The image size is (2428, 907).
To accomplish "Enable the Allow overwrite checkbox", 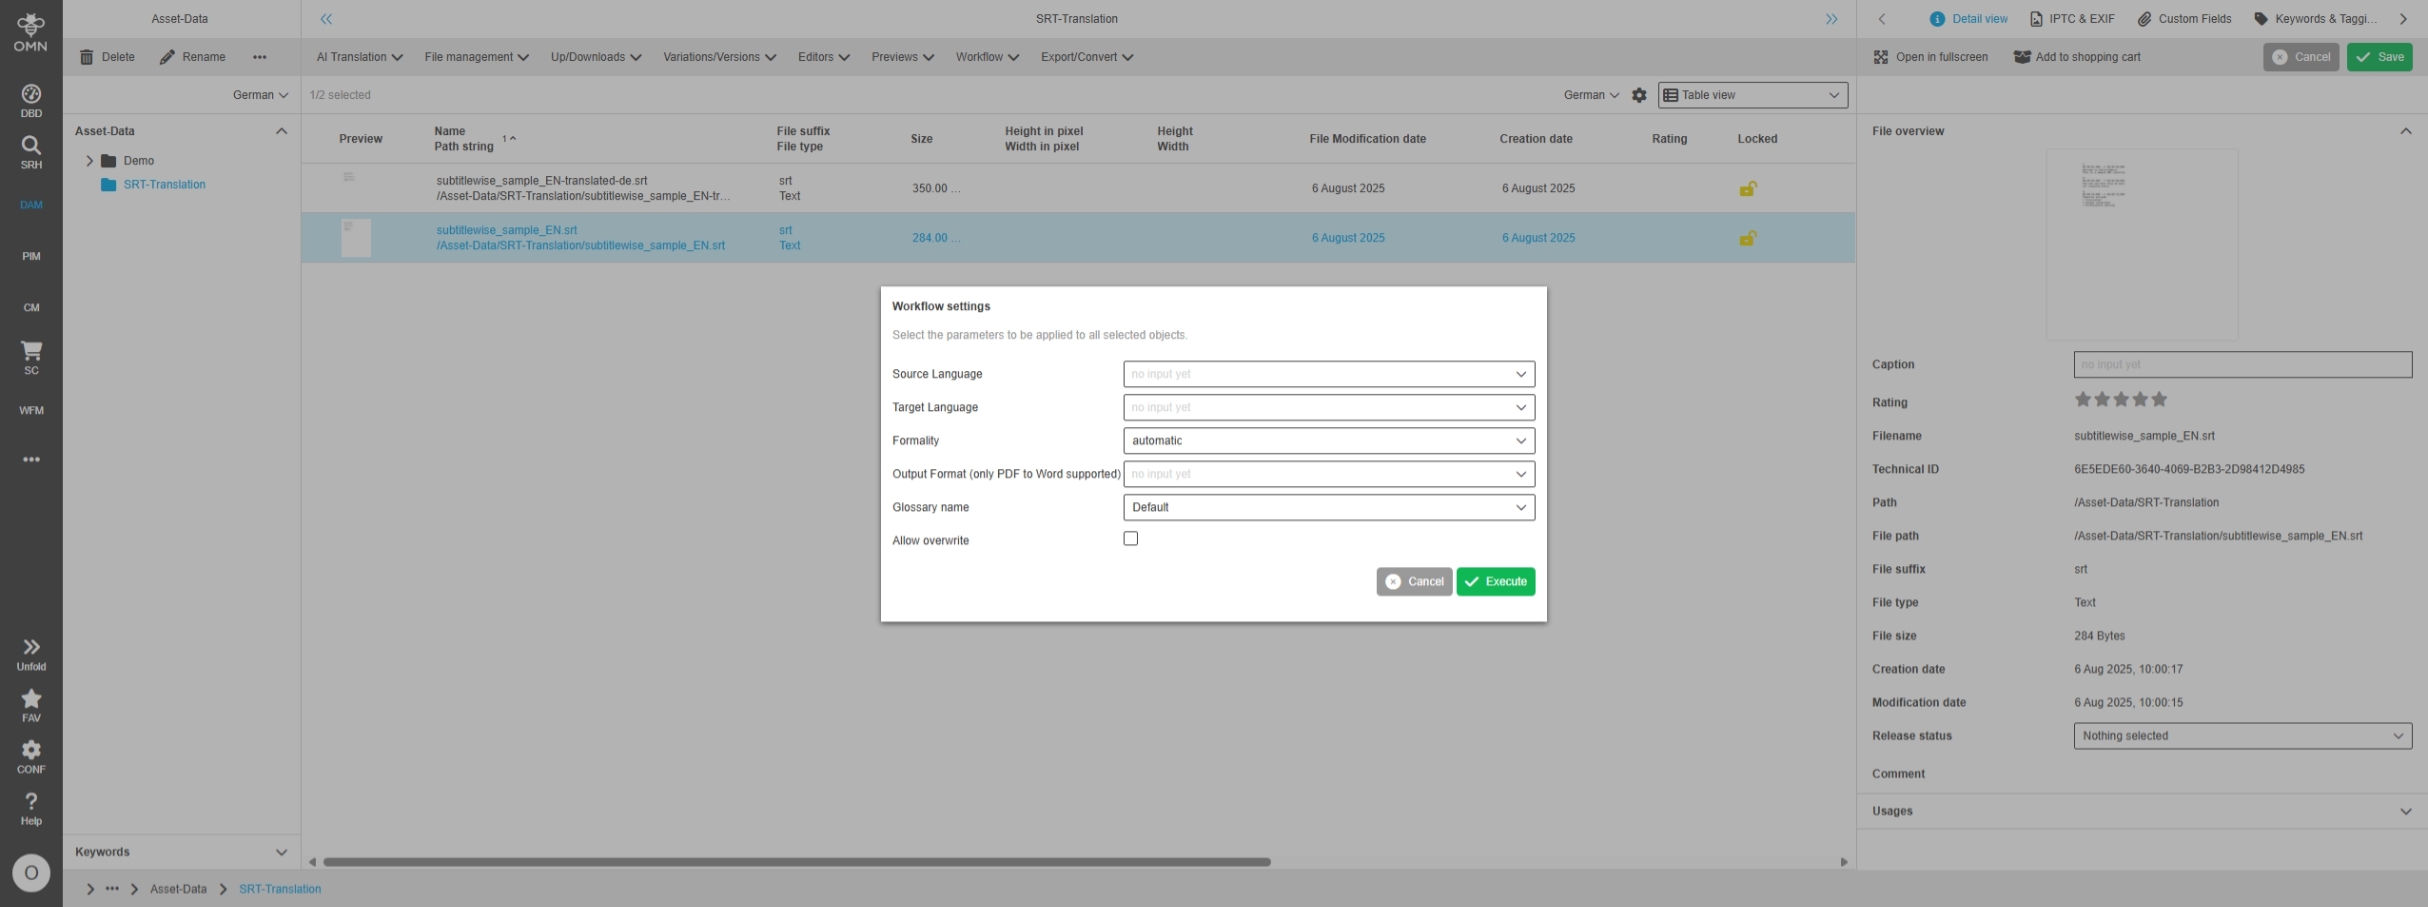I will 1130,539.
